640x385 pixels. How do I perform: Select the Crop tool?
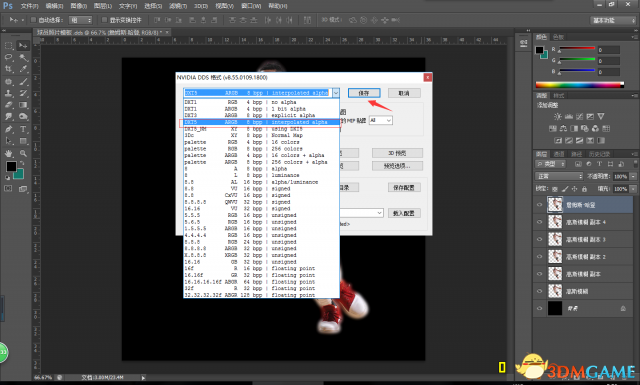pyautogui.click(x=9, y=69)
